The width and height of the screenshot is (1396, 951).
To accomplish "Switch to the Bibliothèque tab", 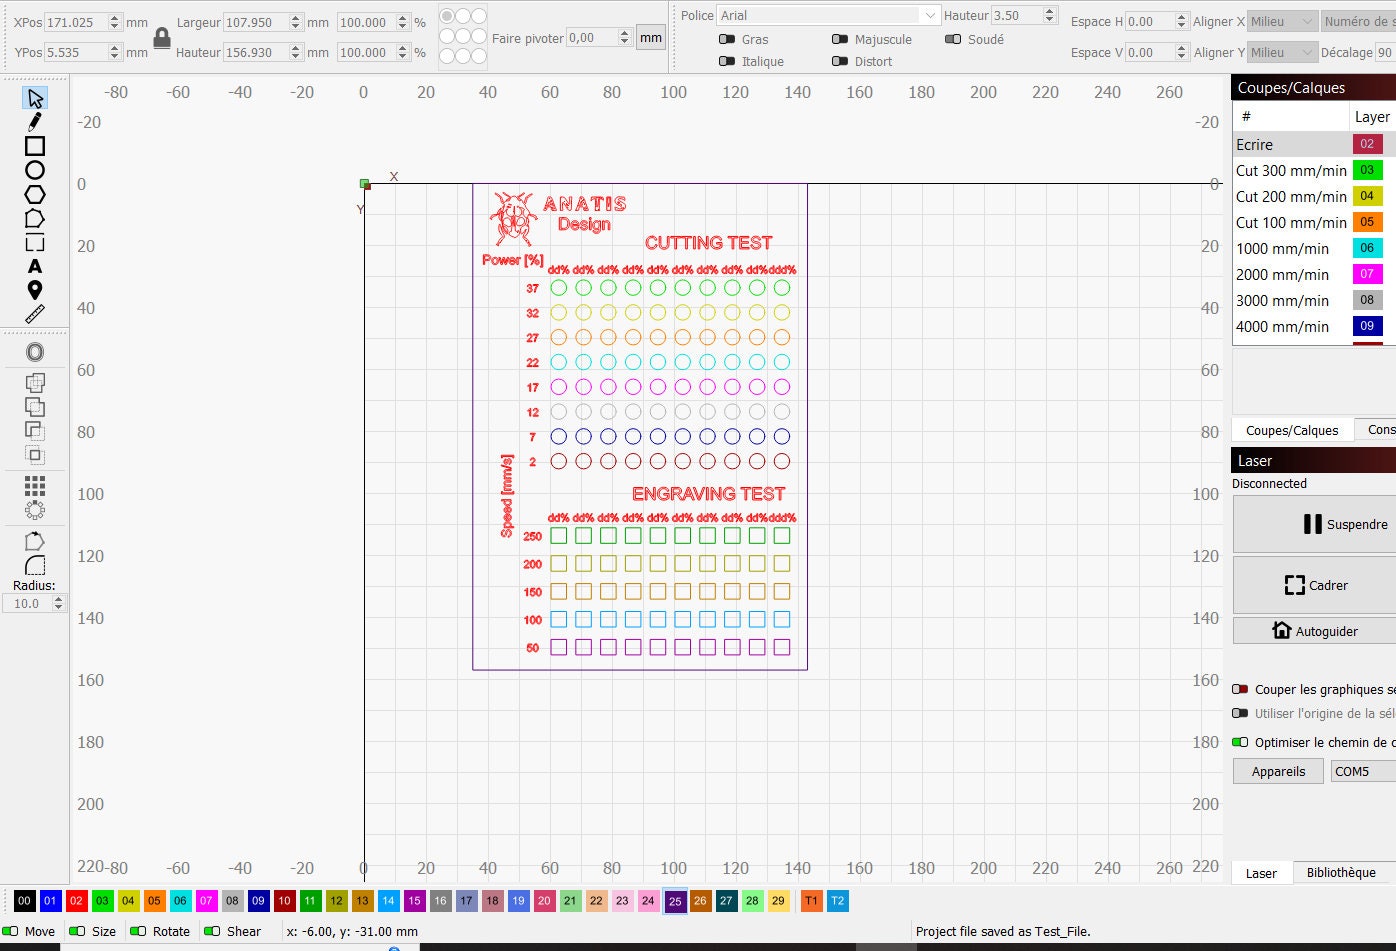I will point(1341,872).
